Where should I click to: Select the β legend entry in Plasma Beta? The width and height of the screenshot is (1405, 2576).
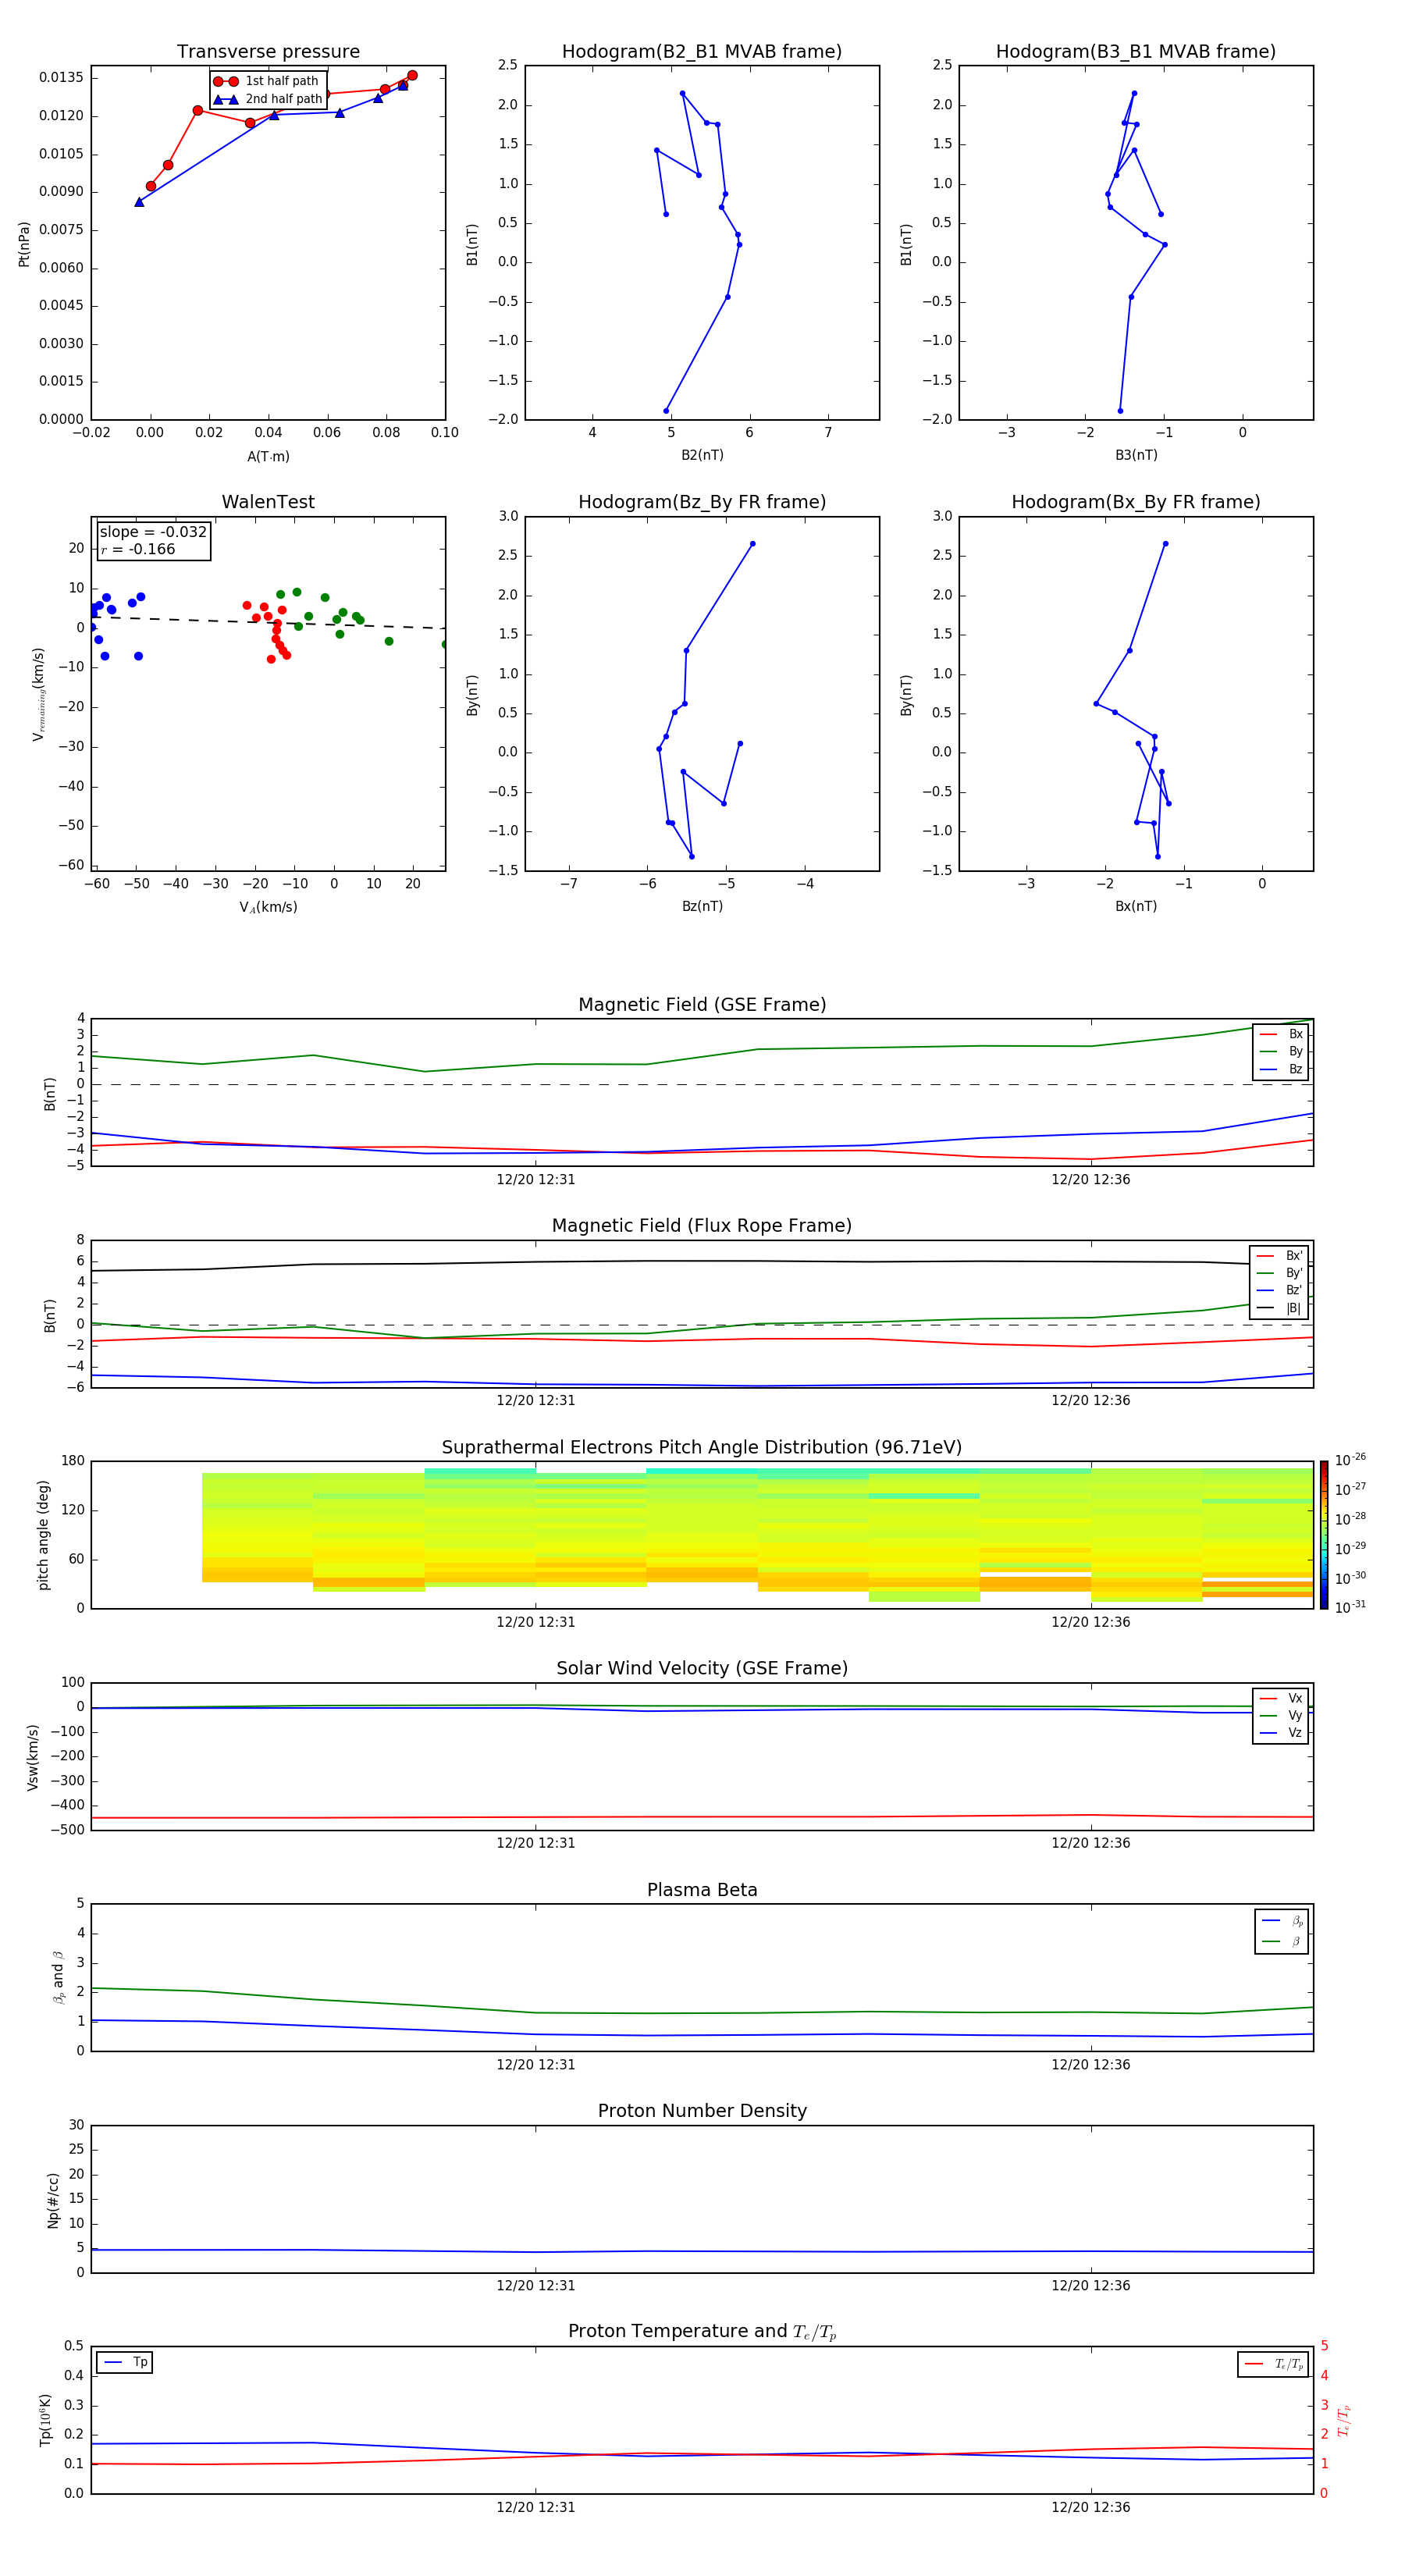click(x=1282, y=1941)
